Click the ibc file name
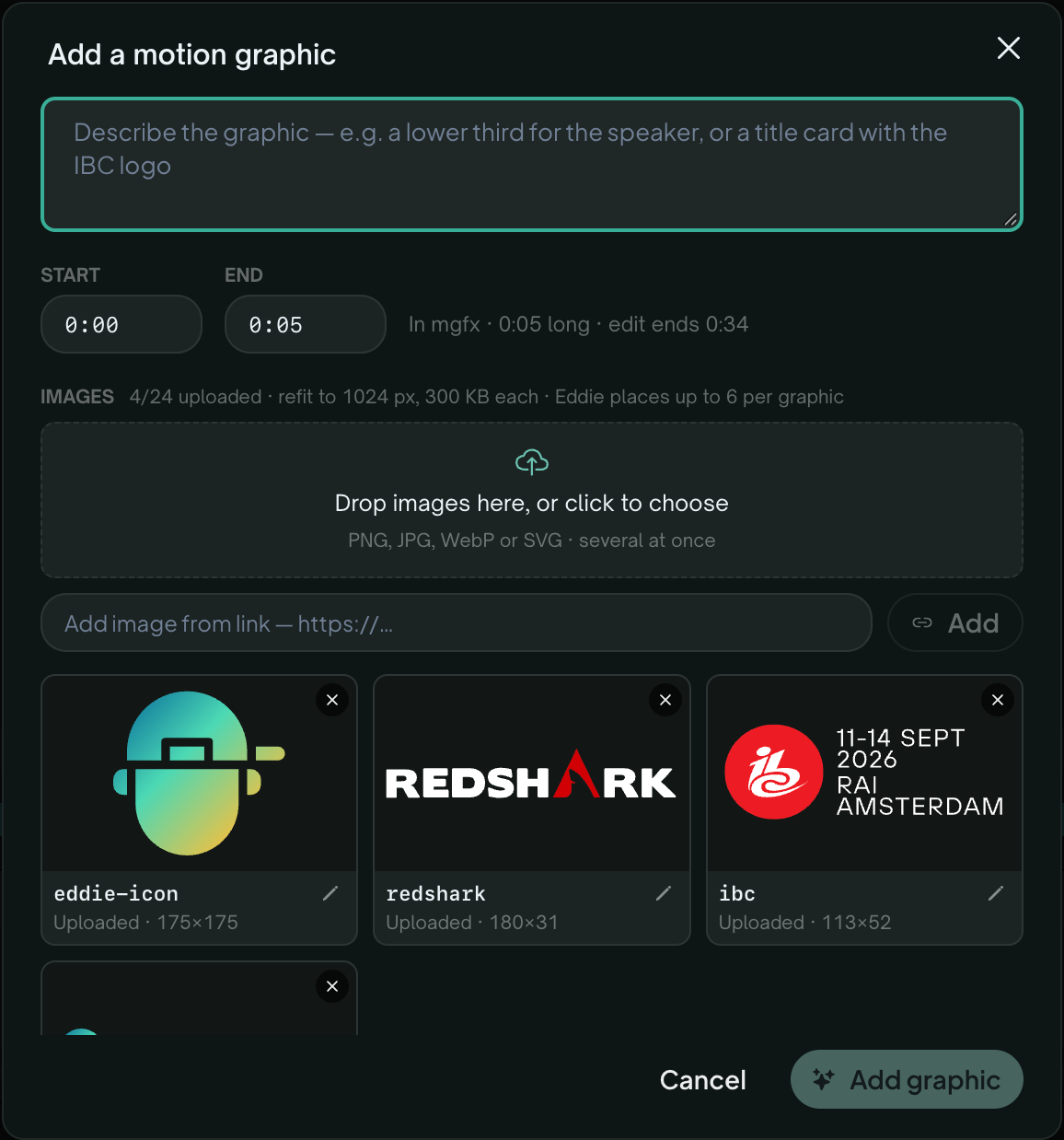Screen dimensions: 1064x1140 click(x=737, y=894)
